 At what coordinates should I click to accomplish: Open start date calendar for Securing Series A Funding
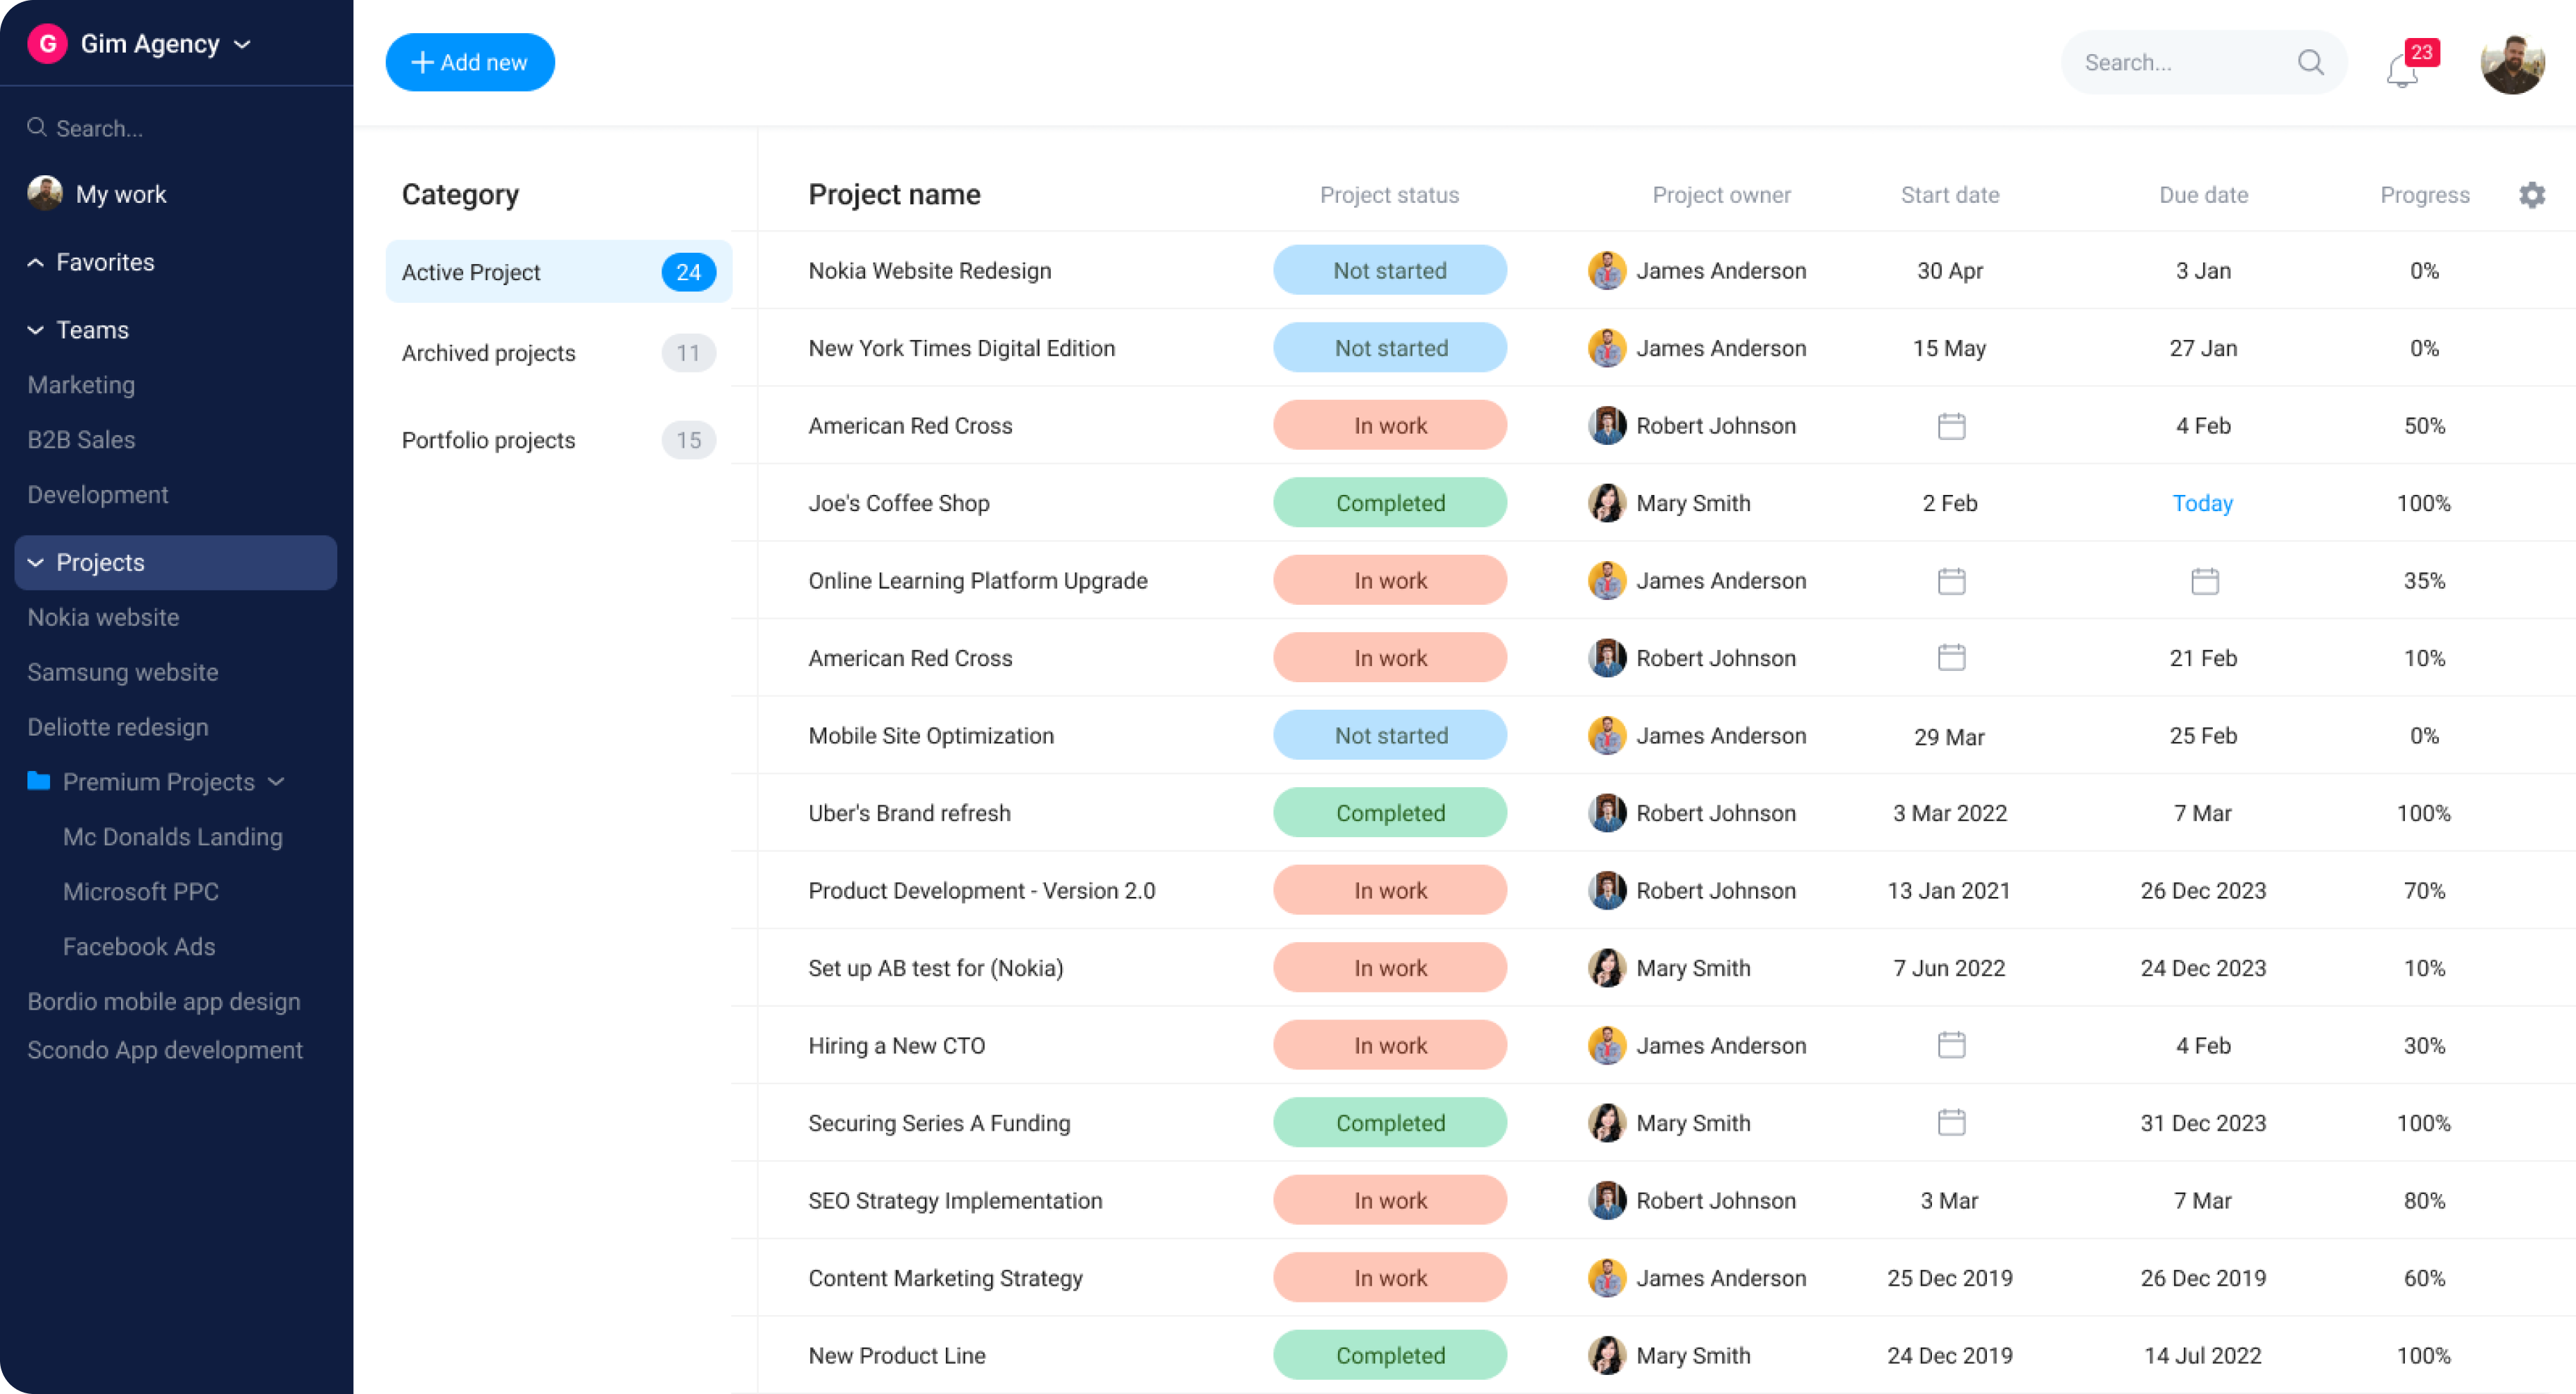tap(1950, 1123)
